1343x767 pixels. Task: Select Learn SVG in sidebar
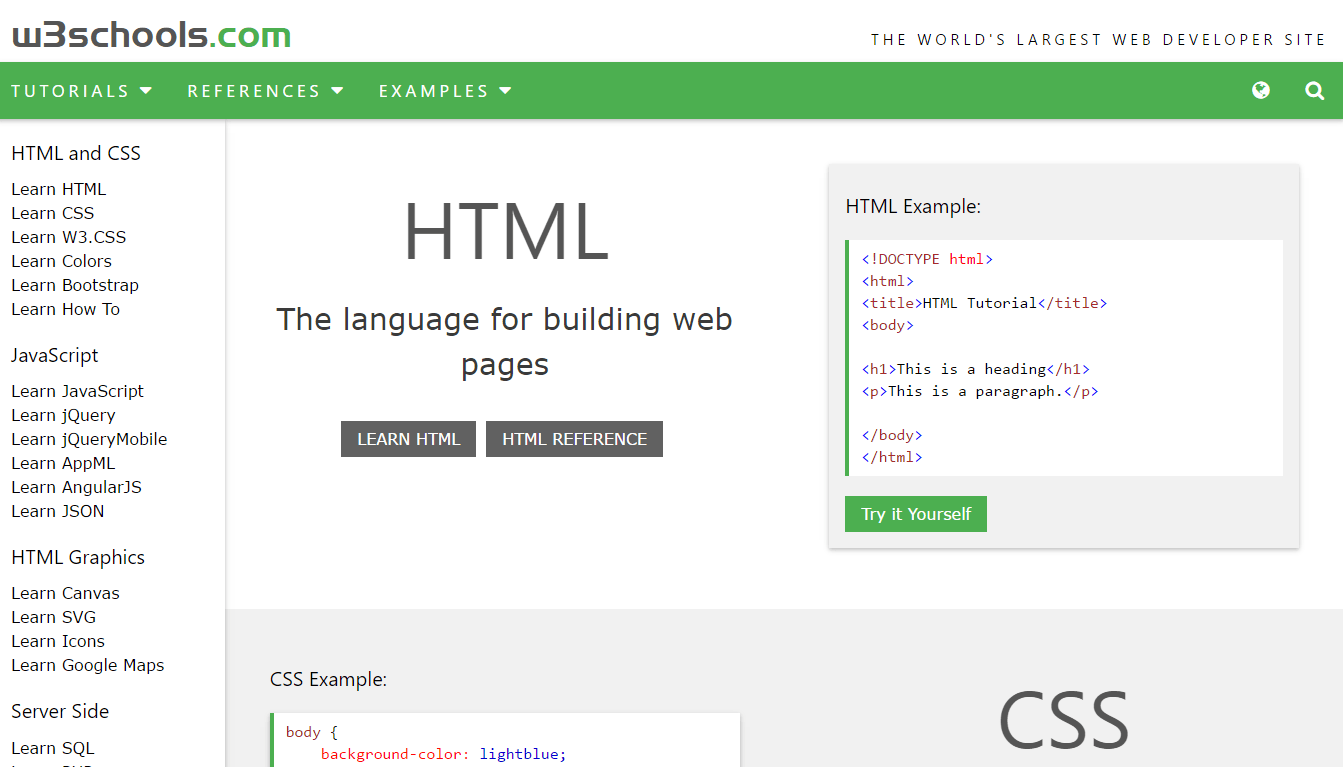54,617
